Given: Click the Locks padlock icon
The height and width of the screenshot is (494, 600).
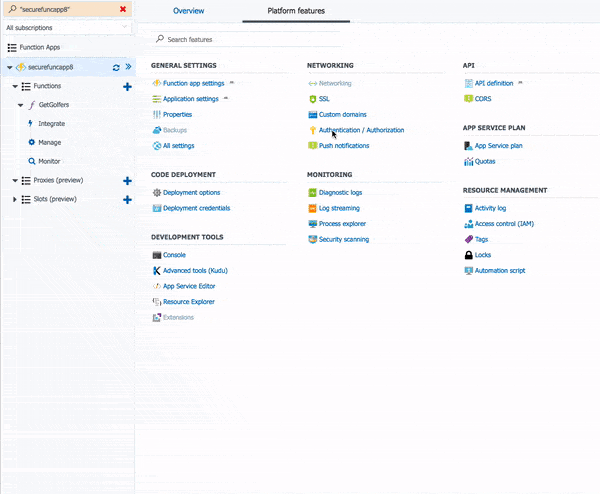Looking at the screenshot, I should point(468,255).
